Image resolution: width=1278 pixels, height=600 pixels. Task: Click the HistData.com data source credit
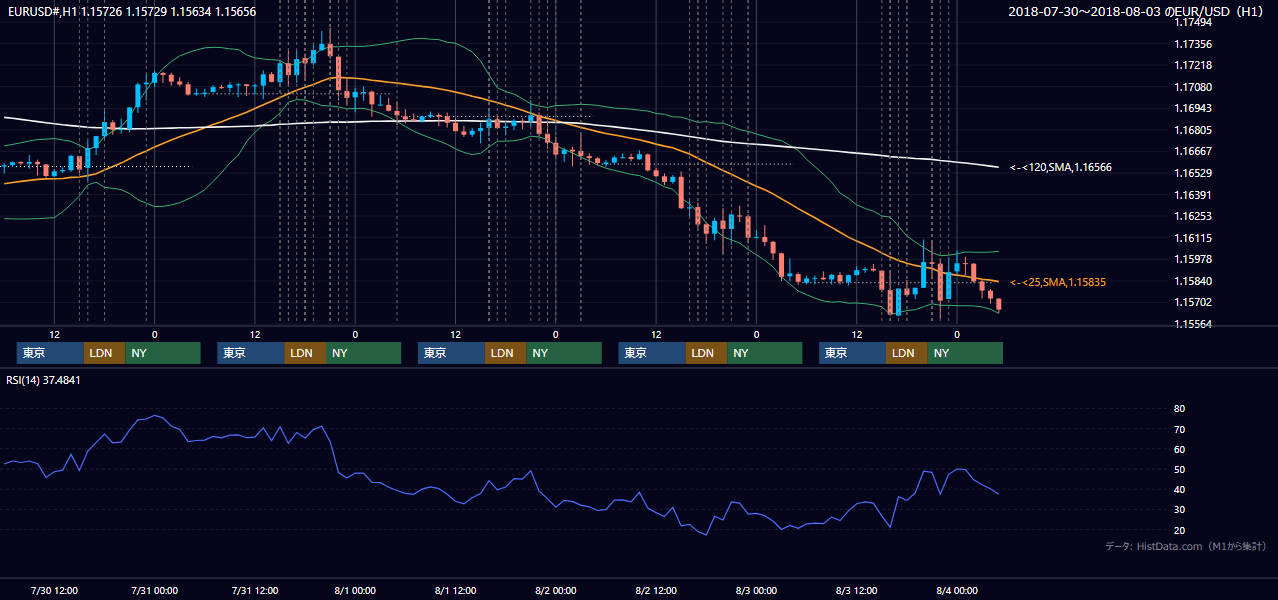pos(1185,546)
